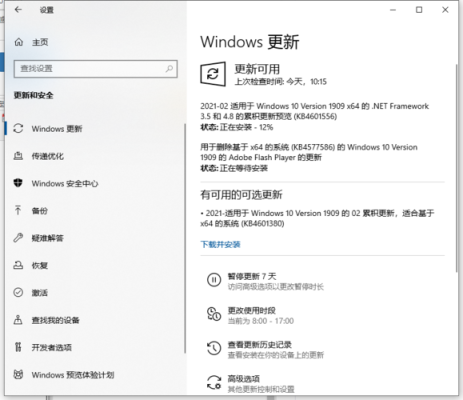Click 状态: 正在安装 - 12% text

pyautogui.click(x=237, y=127)
